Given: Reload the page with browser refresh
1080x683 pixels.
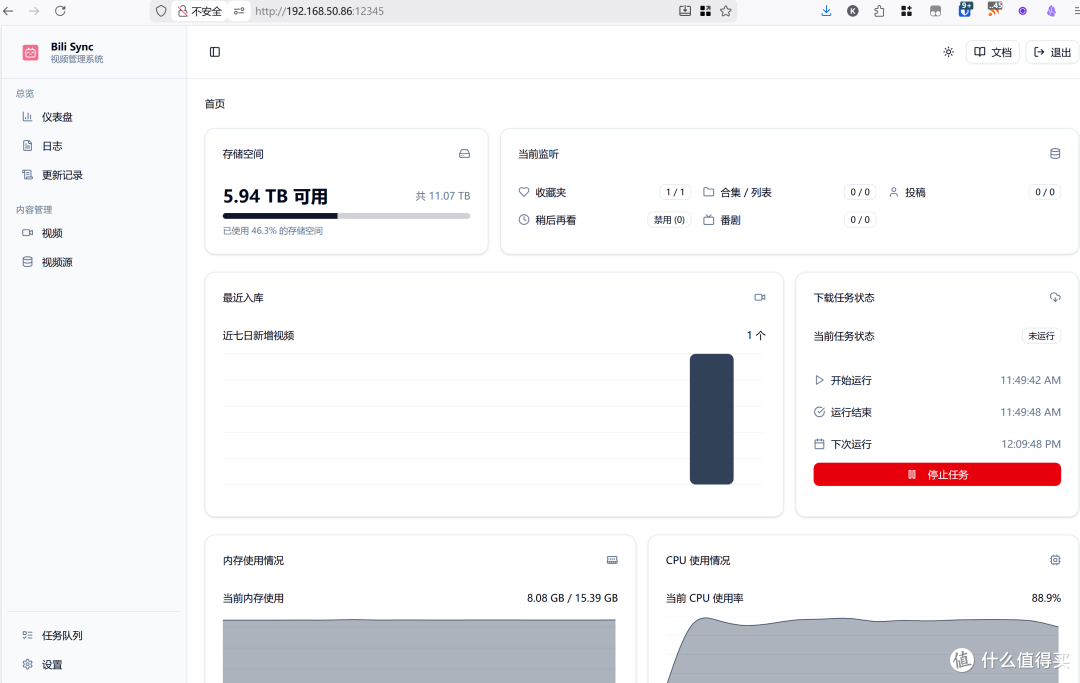Looking at the screenshot, I should 60,11.
